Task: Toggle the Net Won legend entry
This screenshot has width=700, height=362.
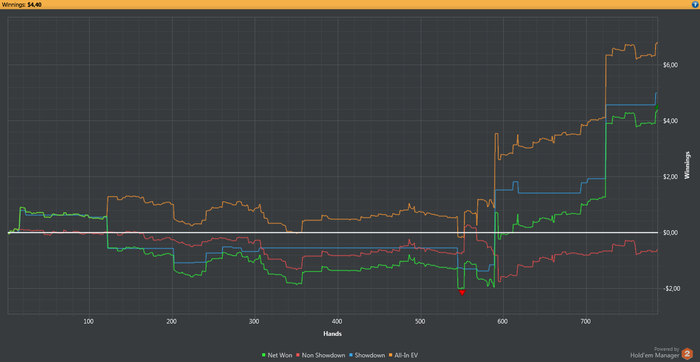Action: (276, 355)
